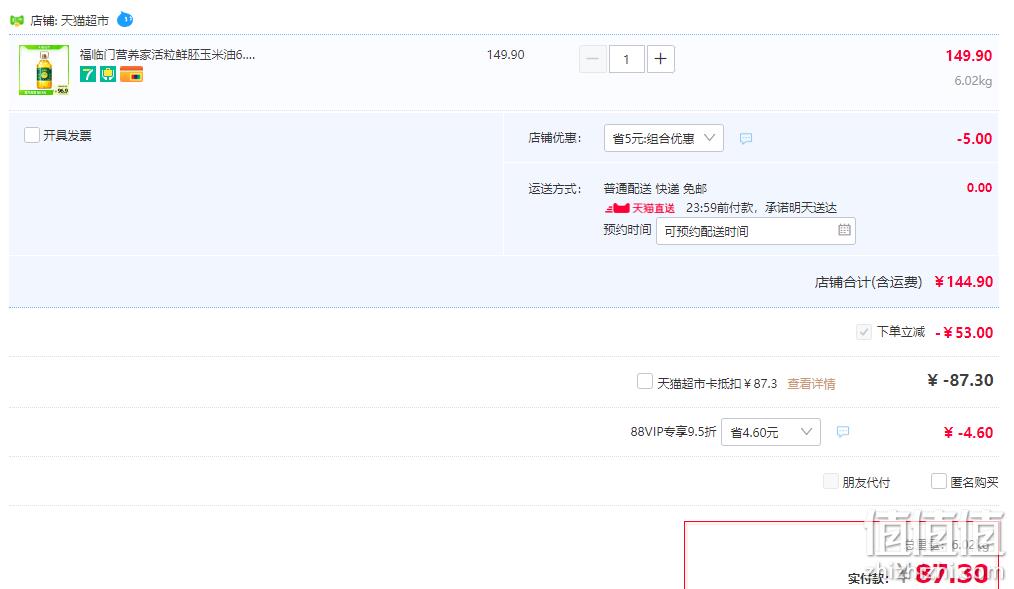Open the corn oil product thumbnail
The image size is (1014, 589).
coord(44,70)
